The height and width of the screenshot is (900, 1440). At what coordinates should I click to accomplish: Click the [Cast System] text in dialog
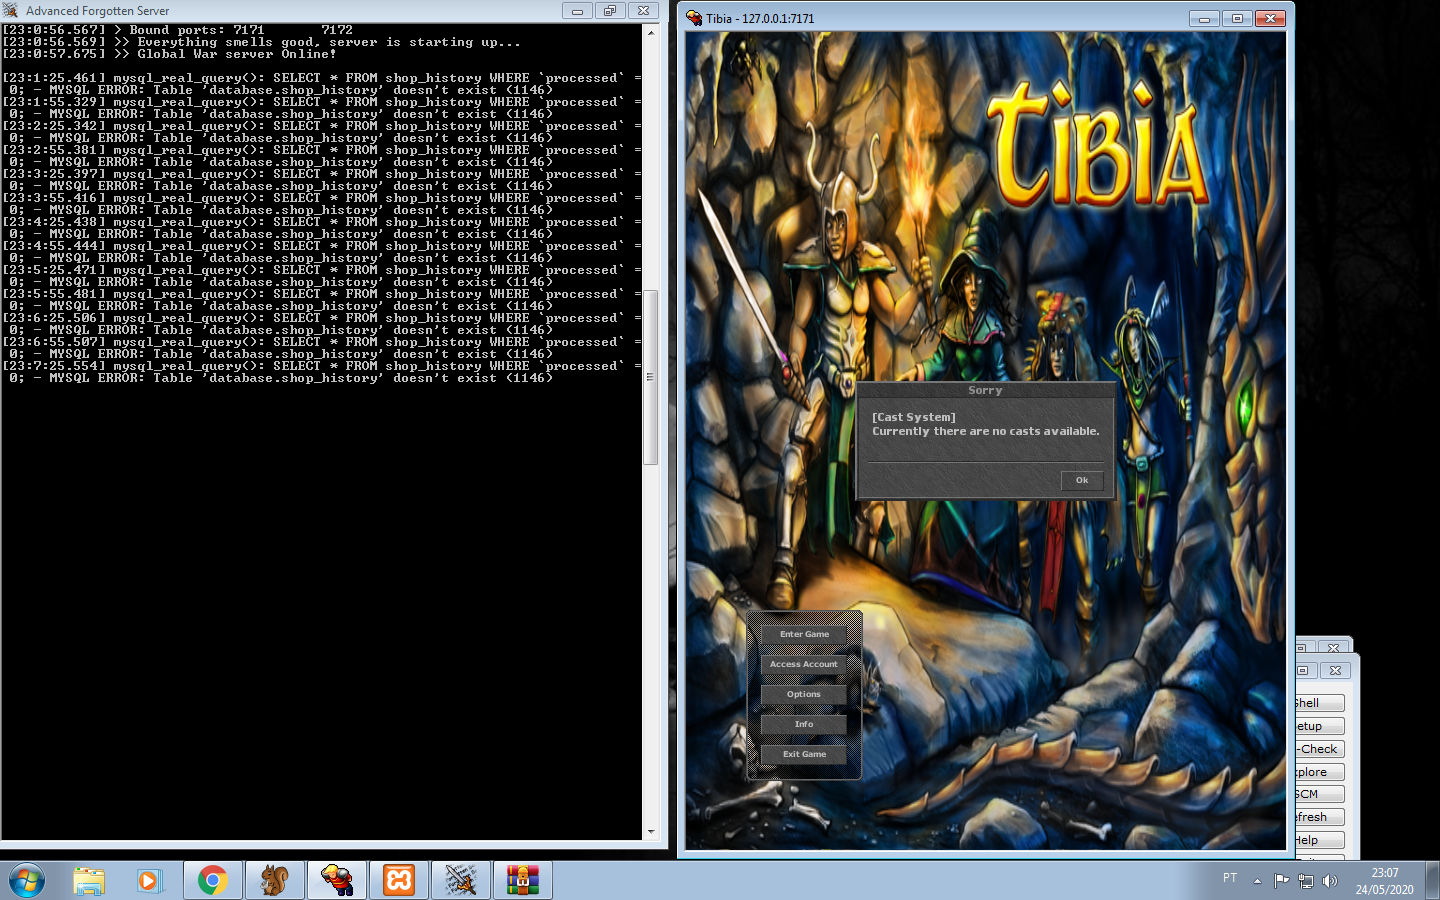914,417
